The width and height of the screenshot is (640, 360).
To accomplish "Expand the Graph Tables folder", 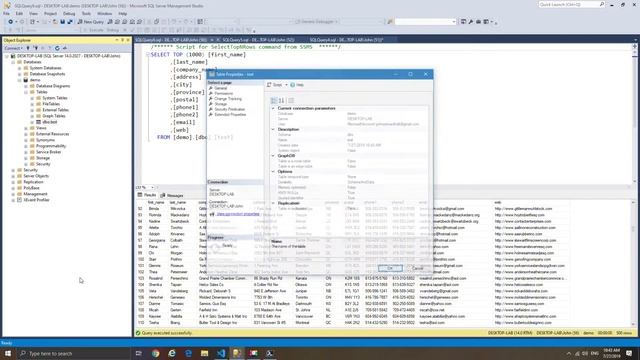I will 32,116.
